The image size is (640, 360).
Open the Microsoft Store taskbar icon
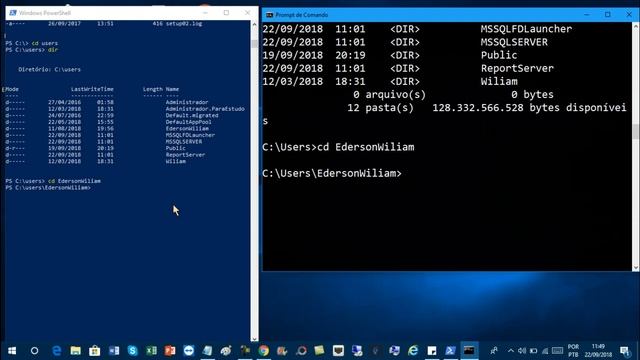[x=95, y=351]
